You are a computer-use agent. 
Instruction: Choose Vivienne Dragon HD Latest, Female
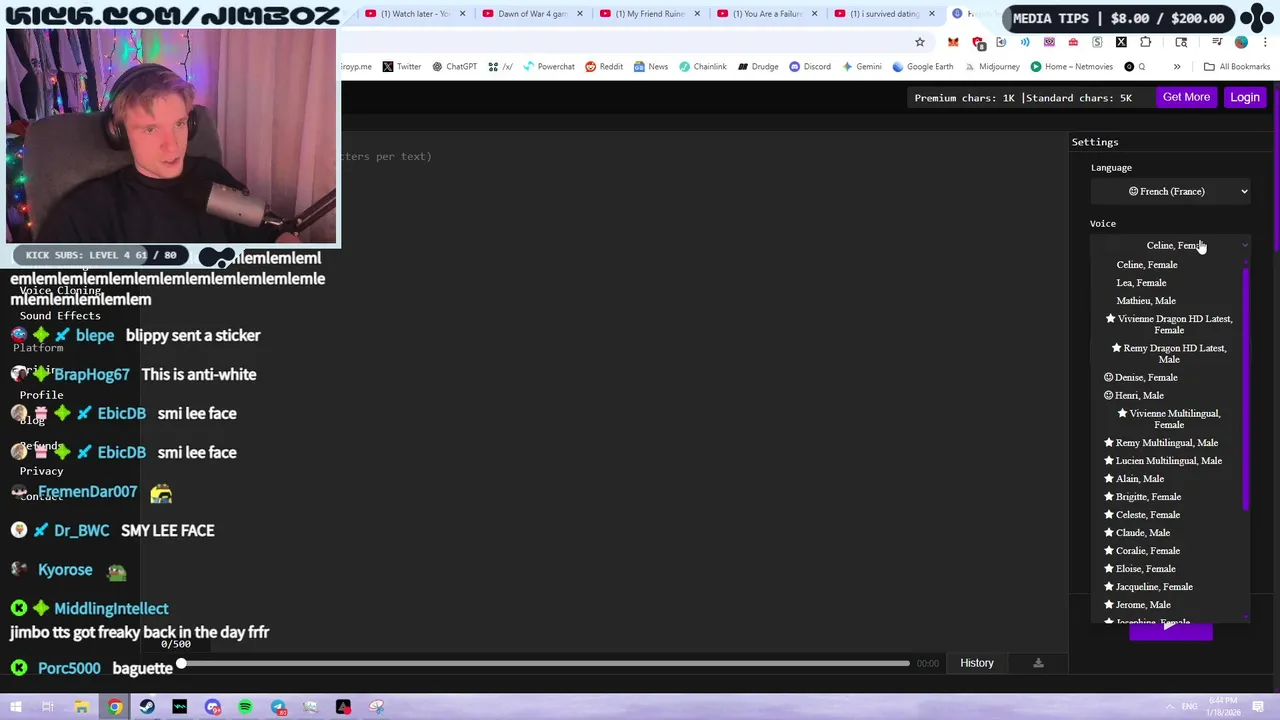[x=1169, y=324]
